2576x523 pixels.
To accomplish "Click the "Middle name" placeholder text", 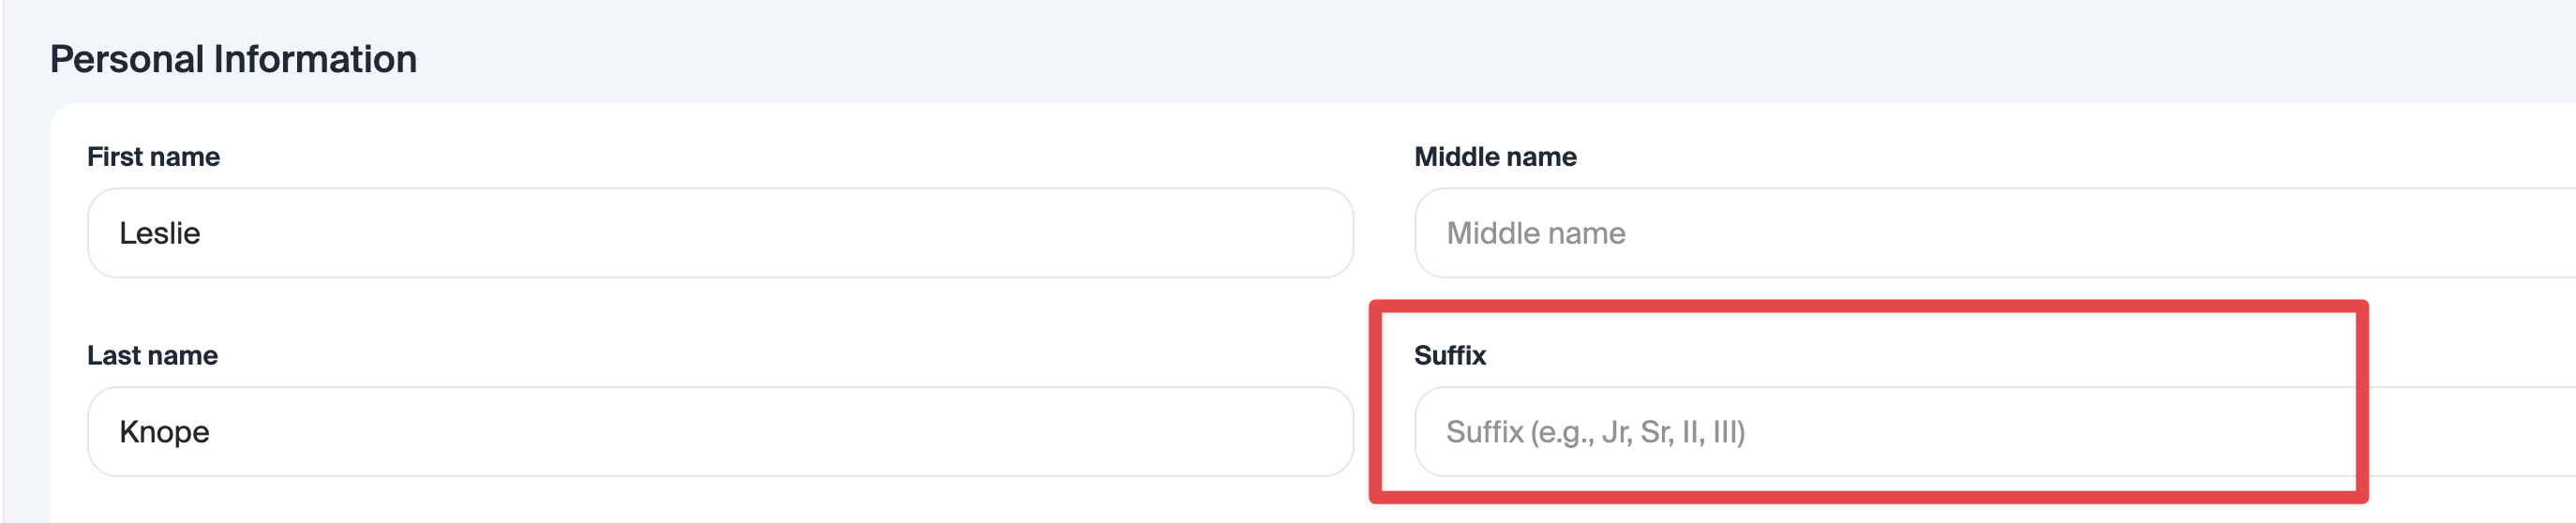I will 1535,233.
